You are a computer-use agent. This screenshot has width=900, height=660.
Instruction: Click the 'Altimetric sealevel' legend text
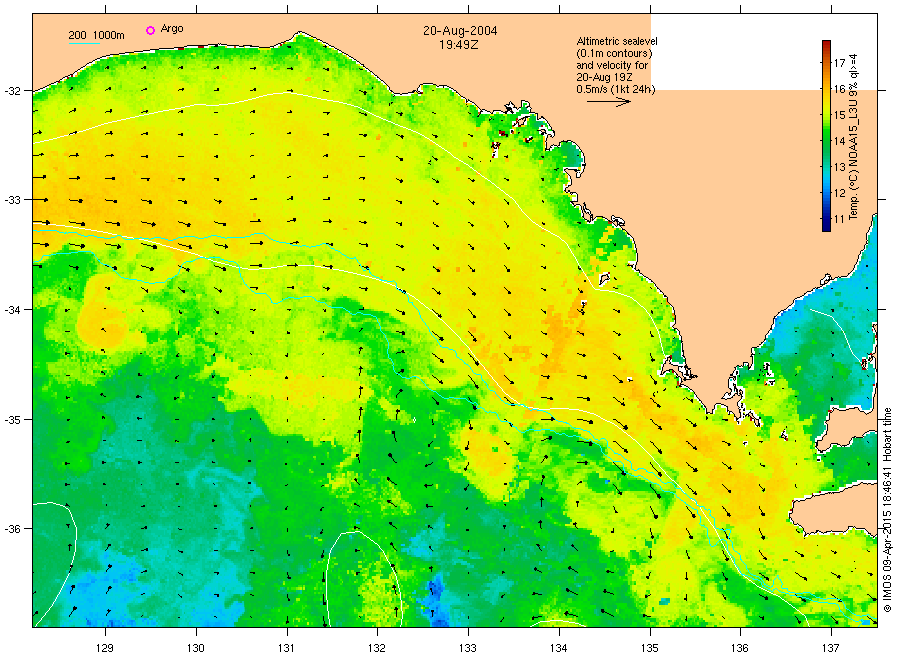point(617,41)
